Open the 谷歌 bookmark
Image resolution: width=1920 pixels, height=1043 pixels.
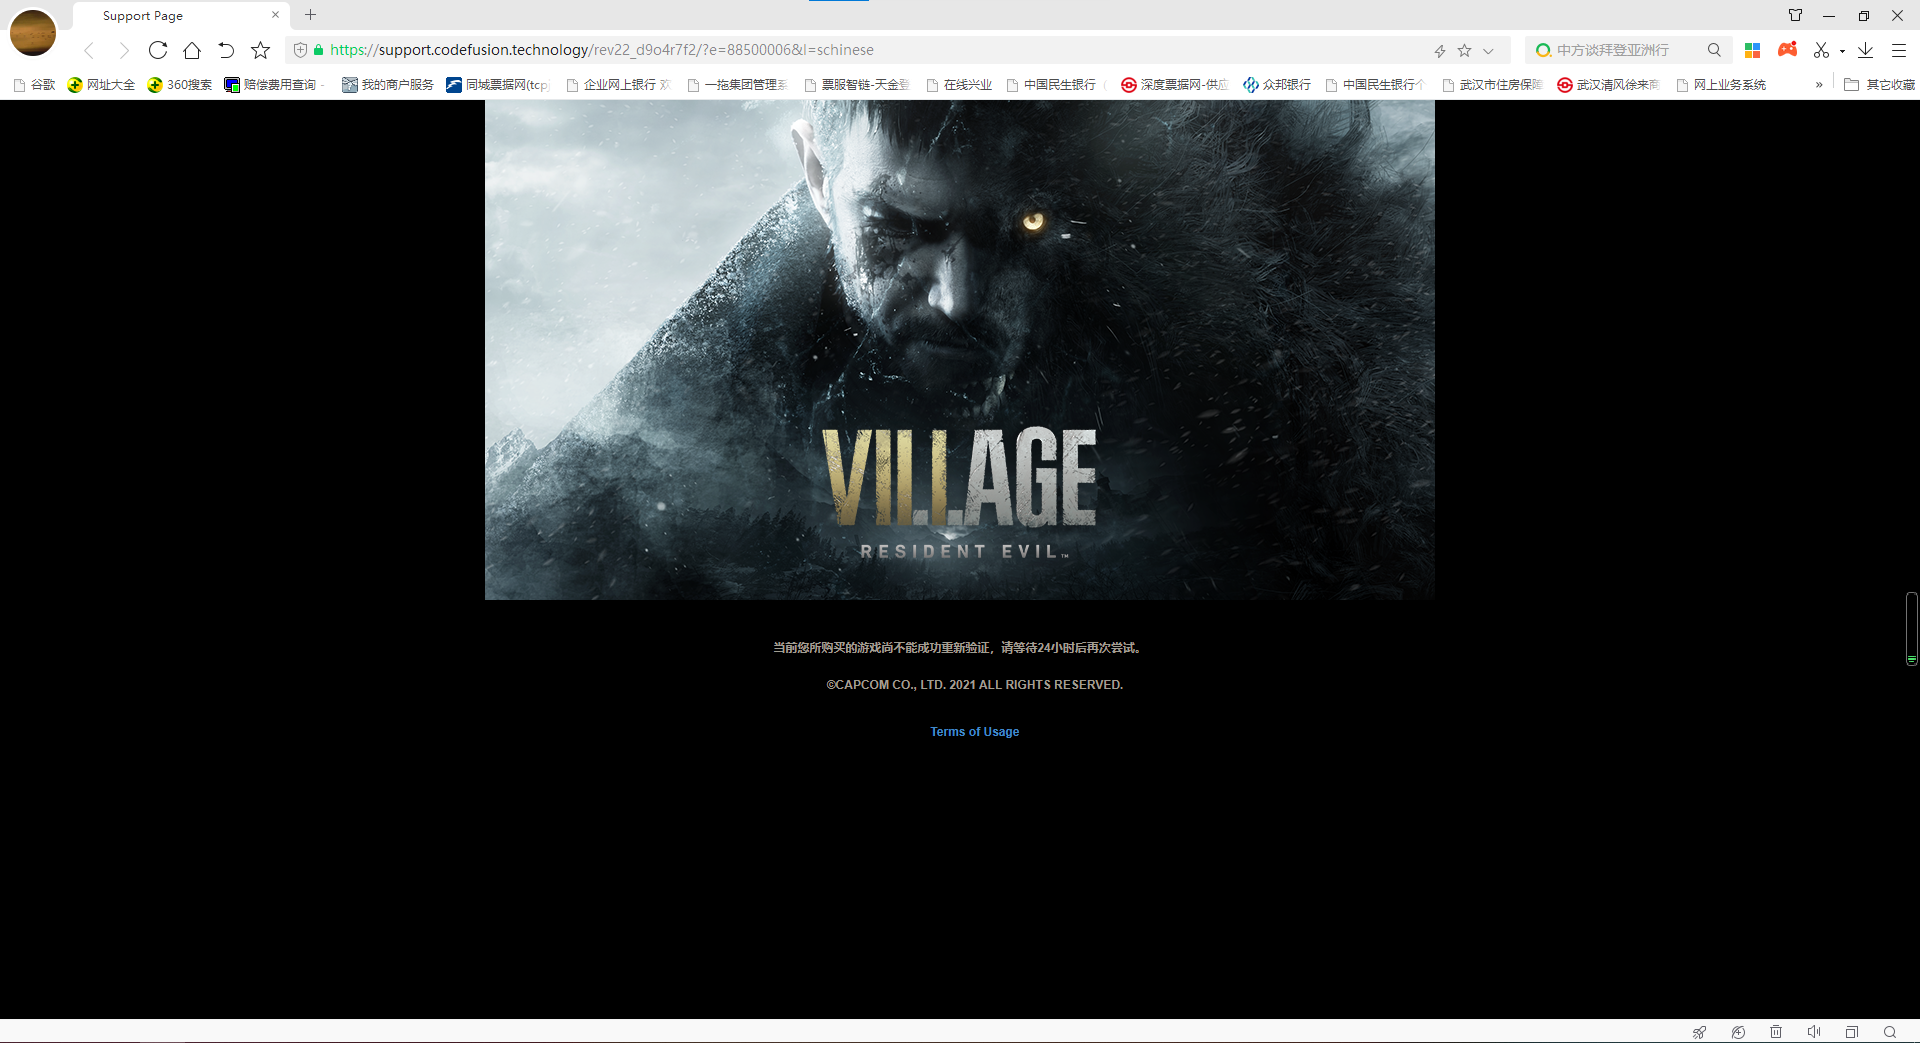click(x=34, y=85)
